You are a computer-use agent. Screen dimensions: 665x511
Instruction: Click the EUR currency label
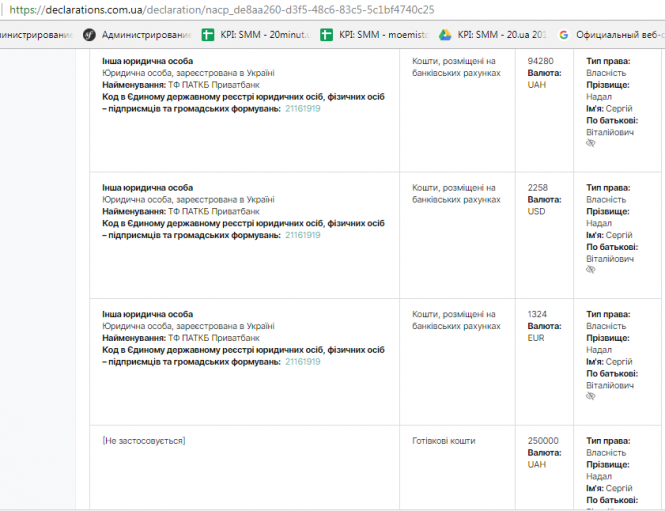pyautogui.click(x=537, y=338)
